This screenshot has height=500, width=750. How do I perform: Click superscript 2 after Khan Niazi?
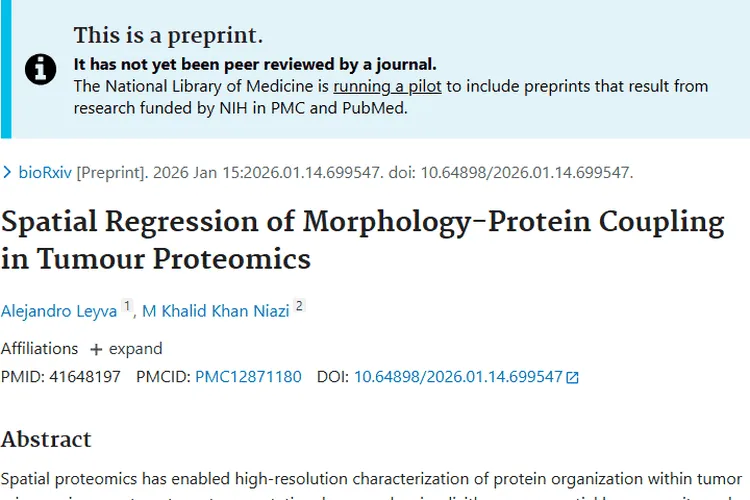click(299, 307)
